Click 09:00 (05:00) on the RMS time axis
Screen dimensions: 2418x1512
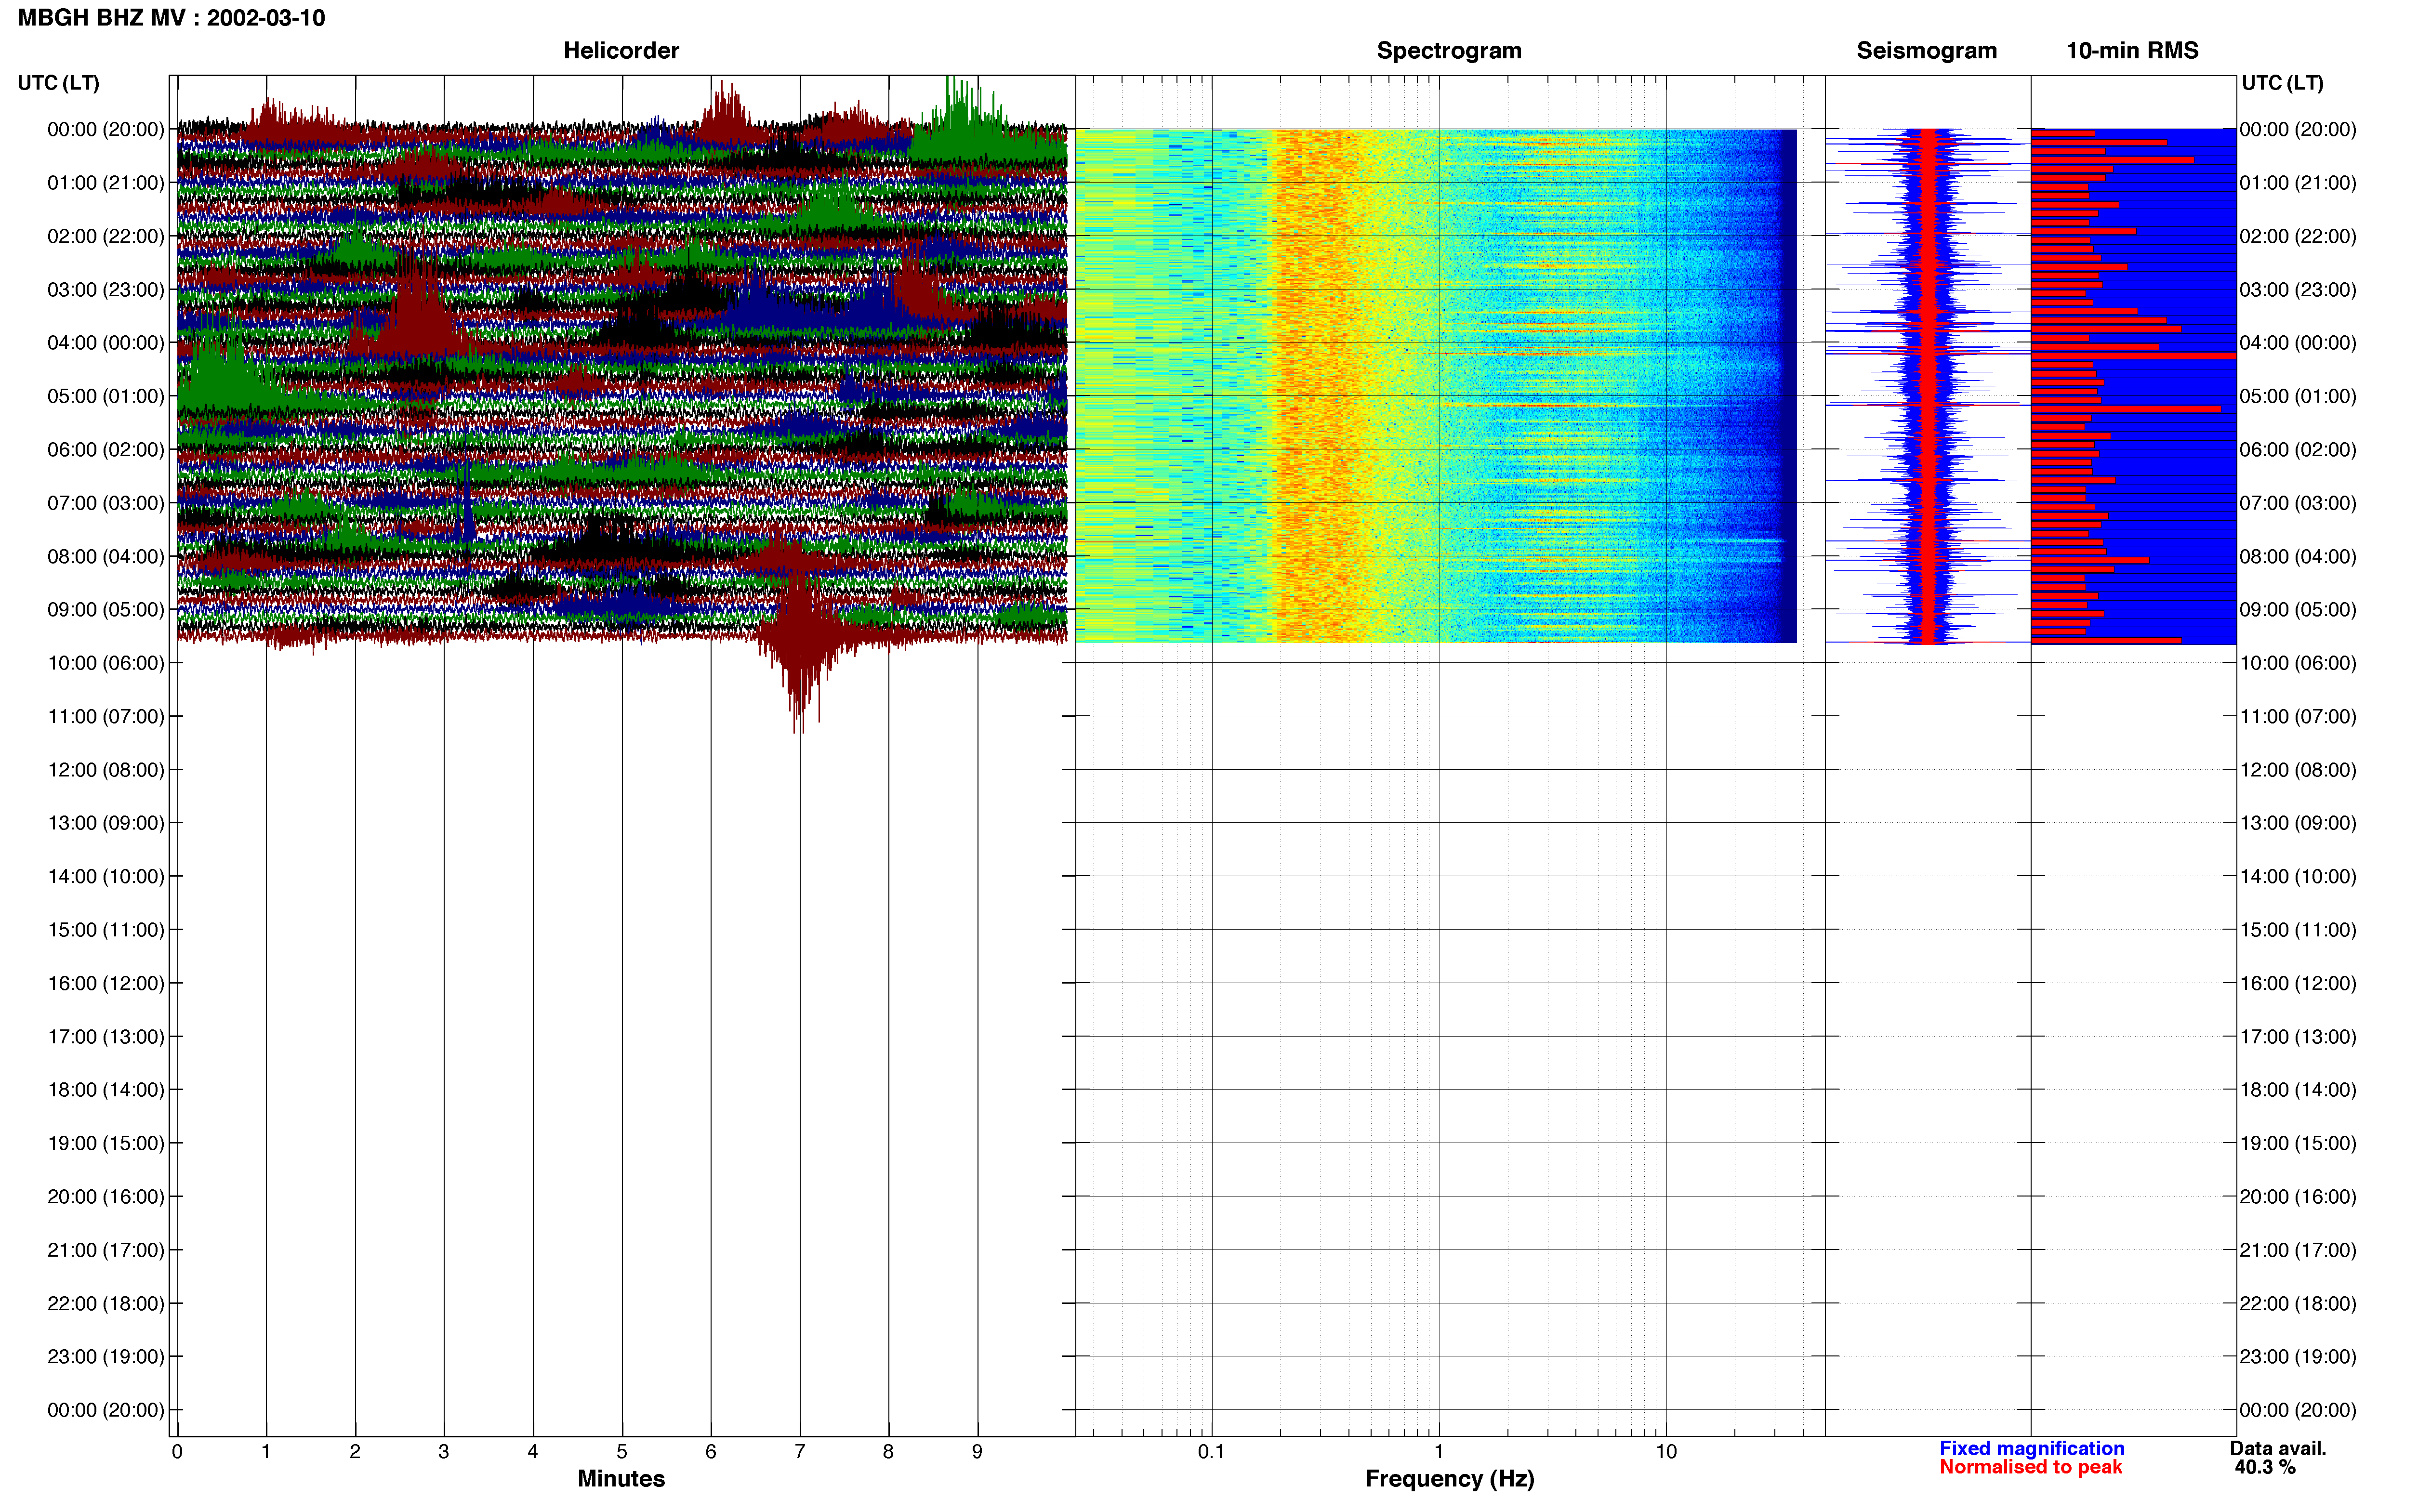[2298, 610]
